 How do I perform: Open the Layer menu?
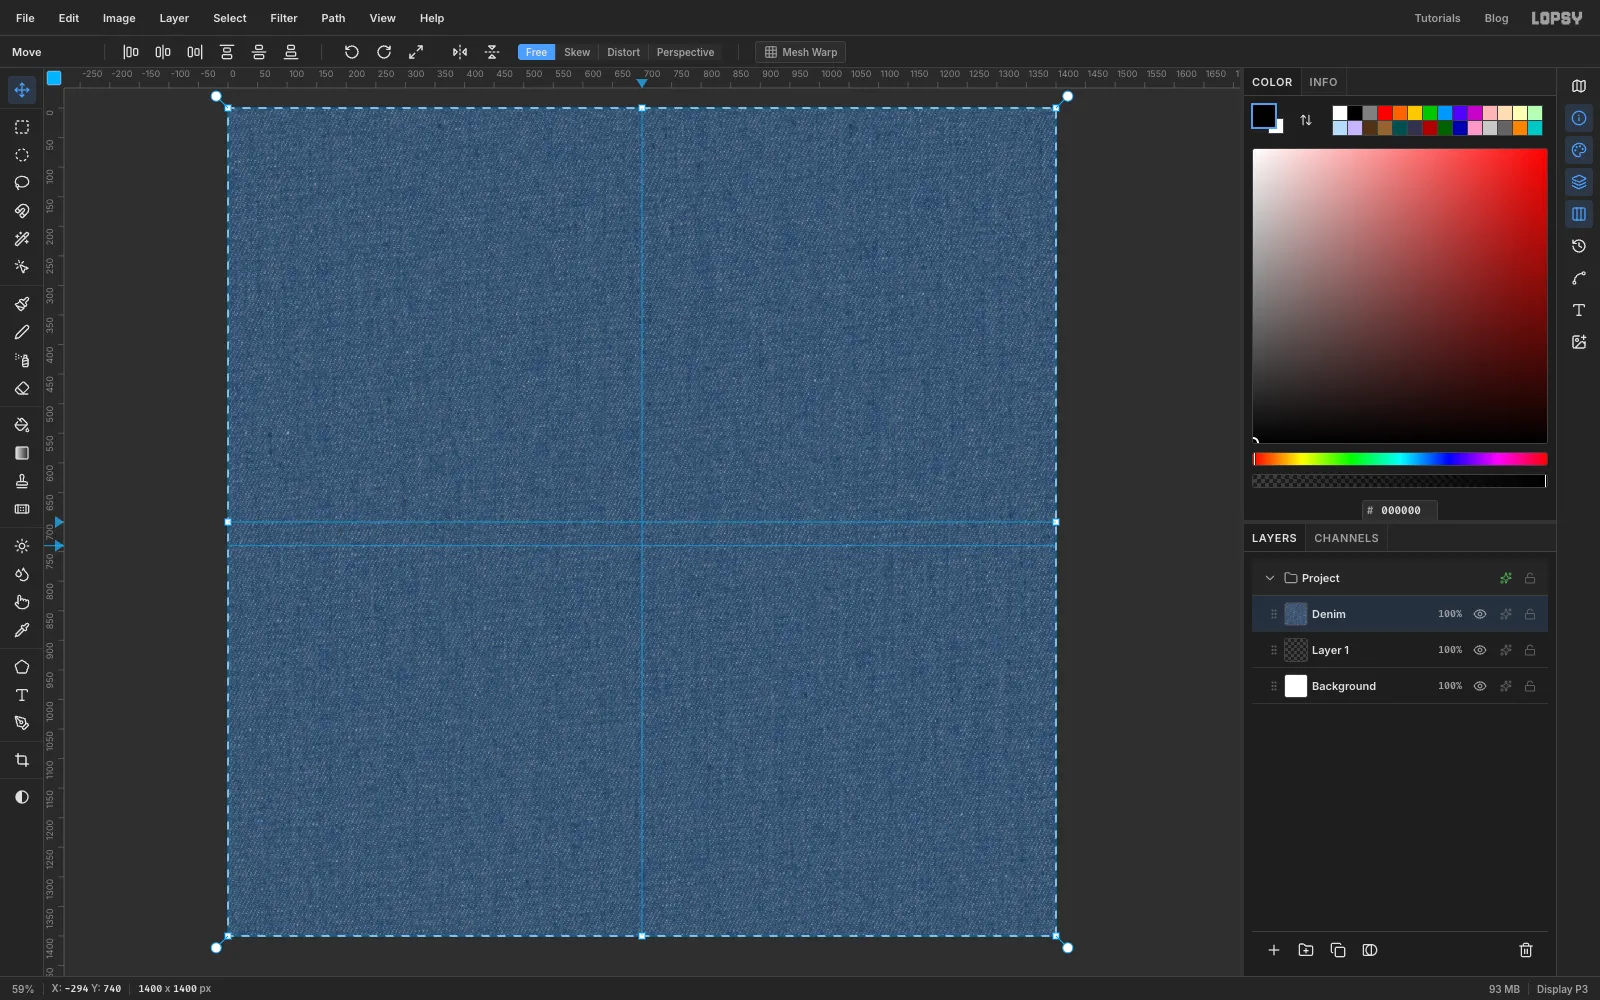tap(174, 18)
